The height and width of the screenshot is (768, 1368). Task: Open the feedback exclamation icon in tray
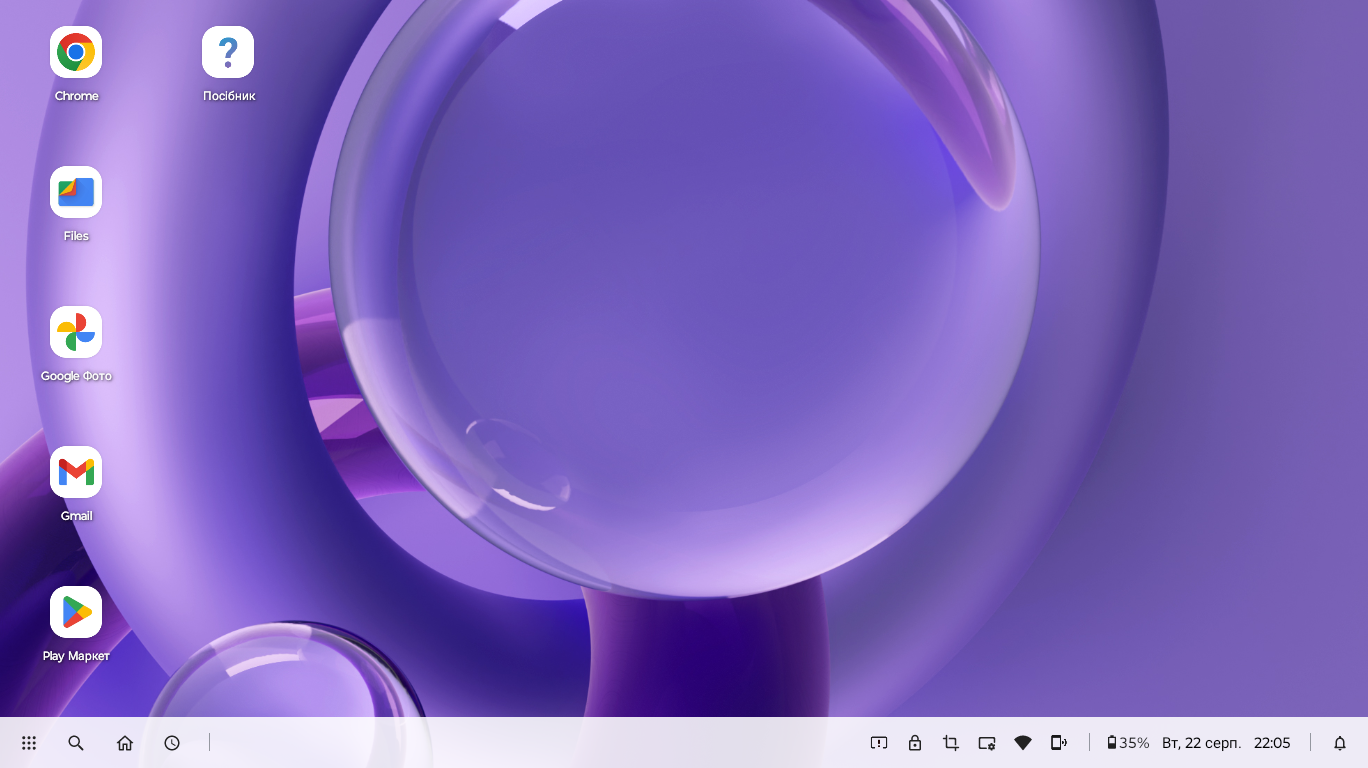click(x=879, y=743)
